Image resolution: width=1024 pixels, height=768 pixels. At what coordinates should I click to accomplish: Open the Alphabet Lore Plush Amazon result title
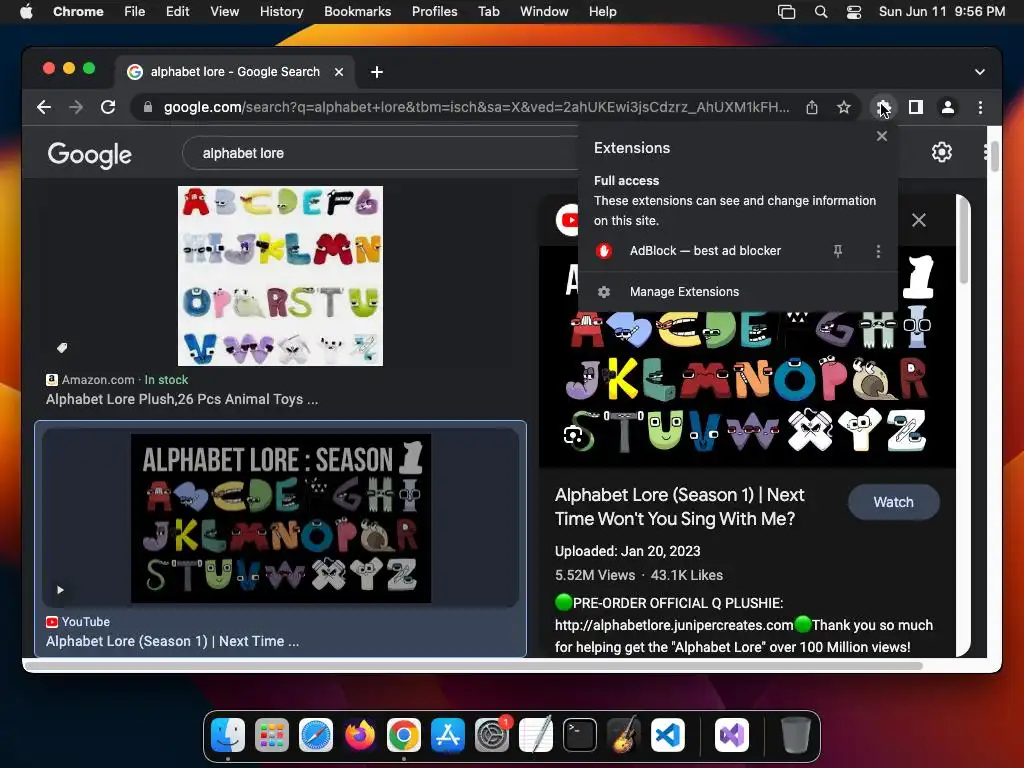(182, 399)
